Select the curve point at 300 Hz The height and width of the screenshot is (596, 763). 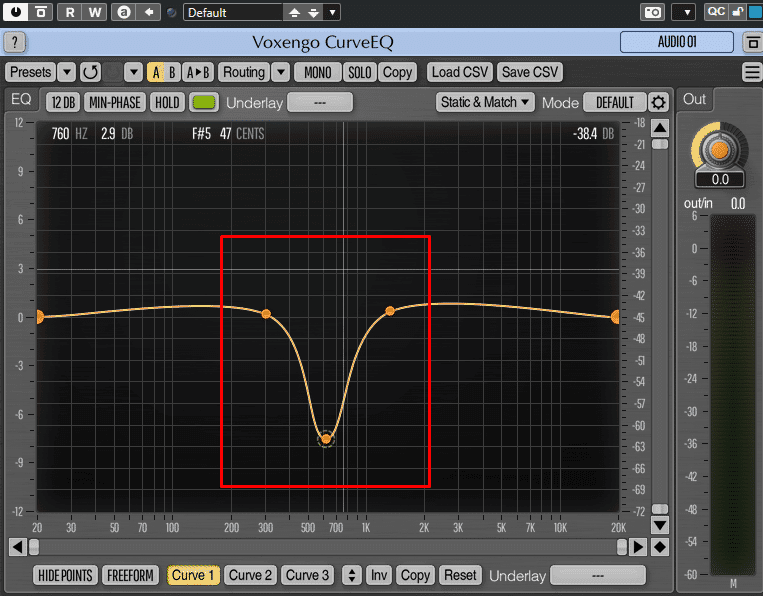click(x=266, y=314)
